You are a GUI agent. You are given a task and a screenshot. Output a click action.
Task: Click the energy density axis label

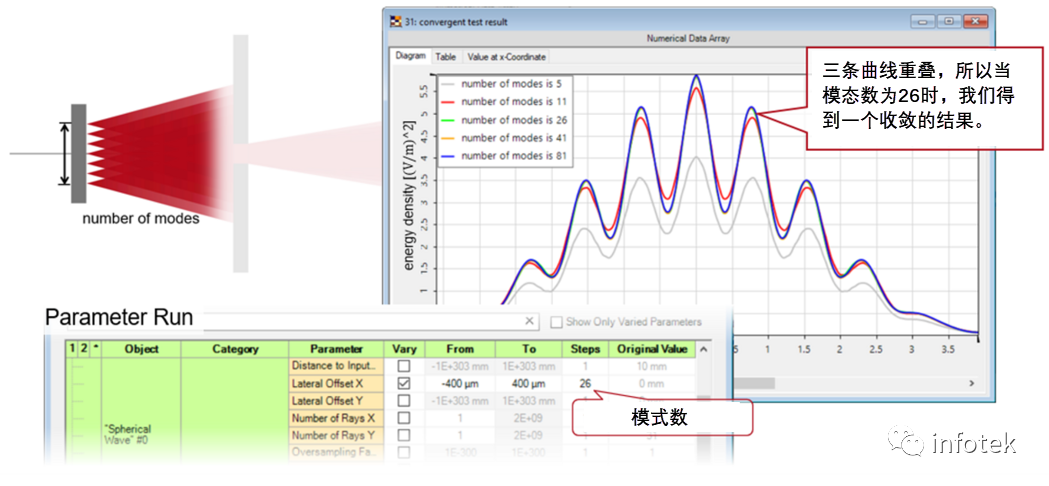coord(409,194)
